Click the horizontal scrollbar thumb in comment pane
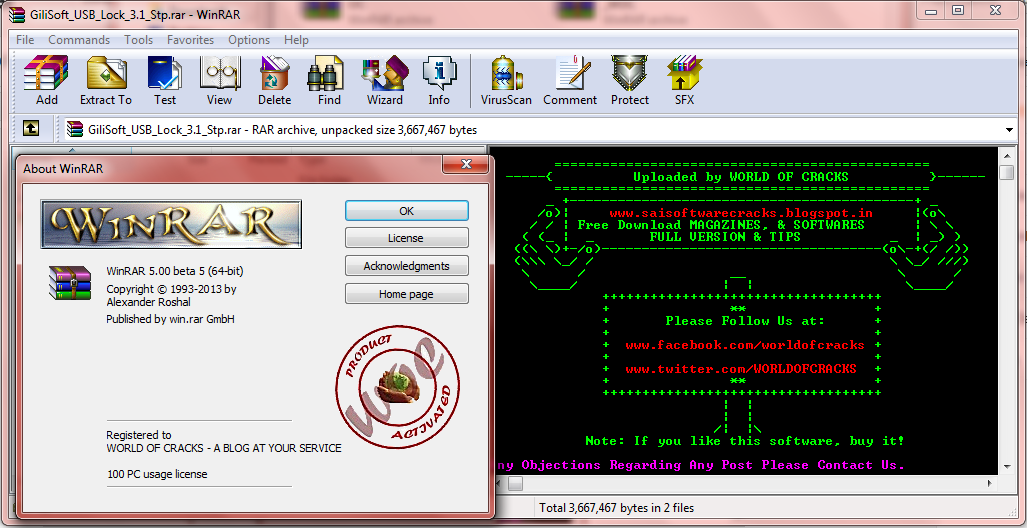1027x528 pixels. (515, 484)
